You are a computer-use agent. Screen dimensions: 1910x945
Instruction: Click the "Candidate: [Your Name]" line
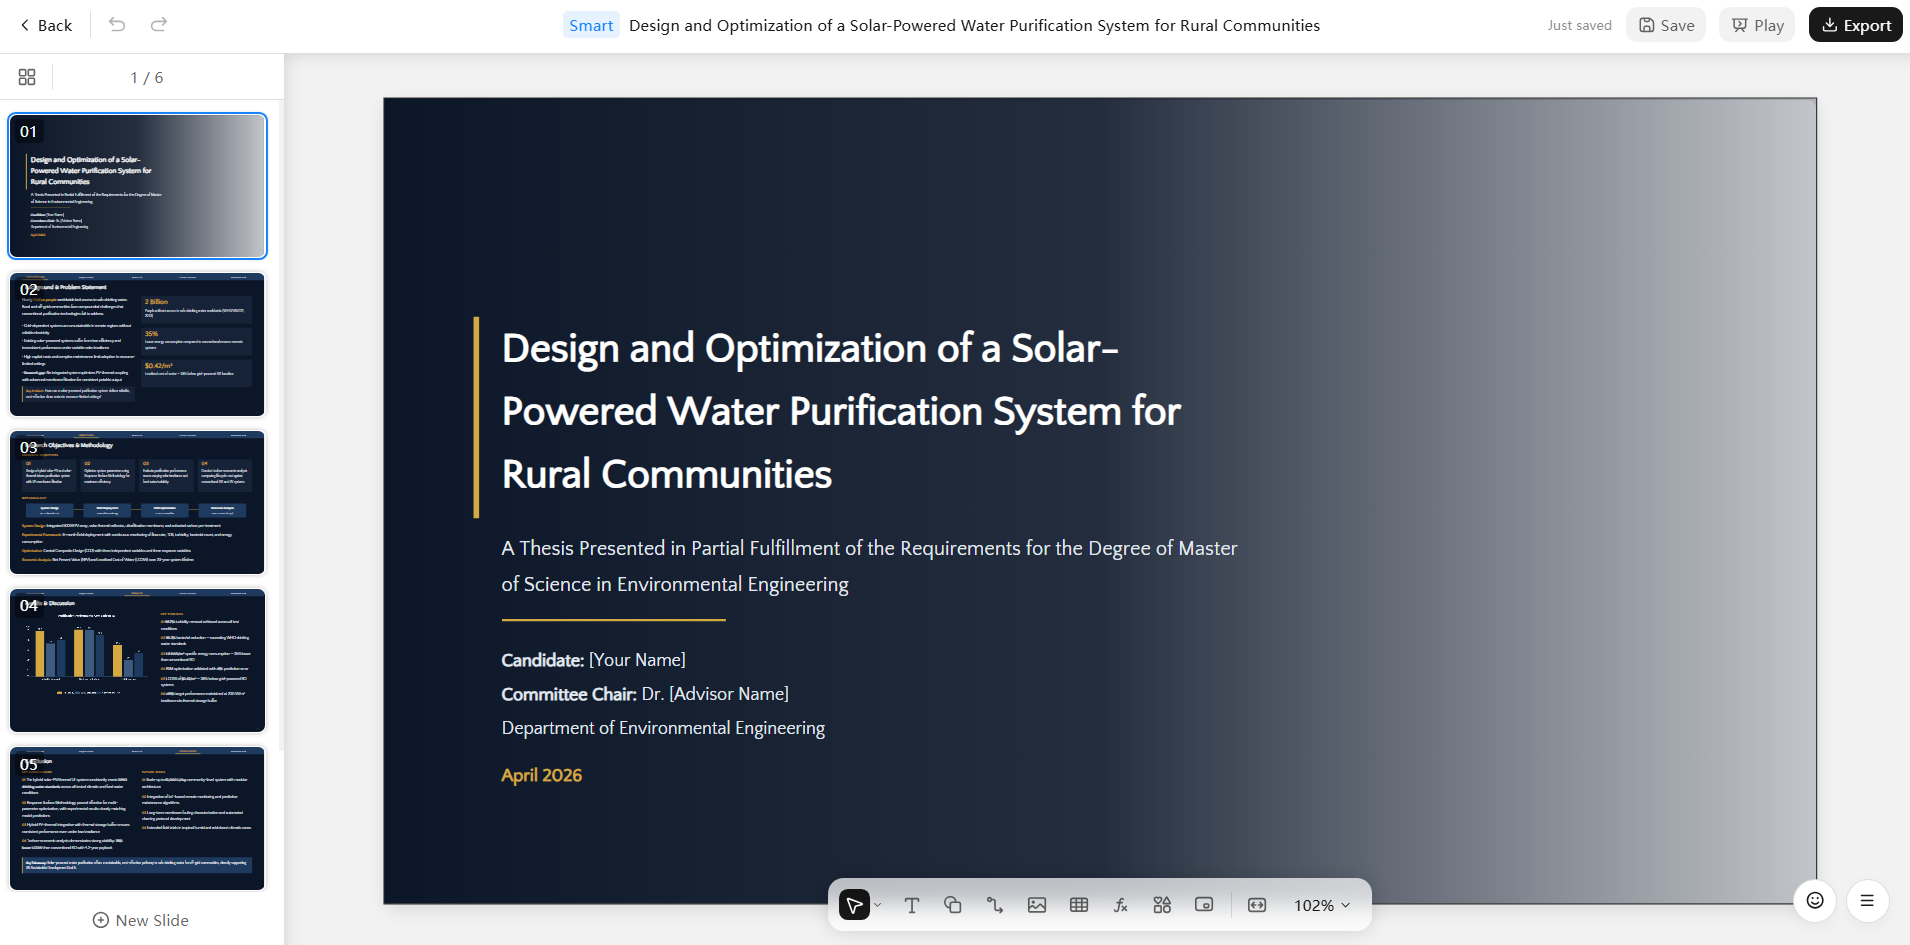[x=593, y=660]
